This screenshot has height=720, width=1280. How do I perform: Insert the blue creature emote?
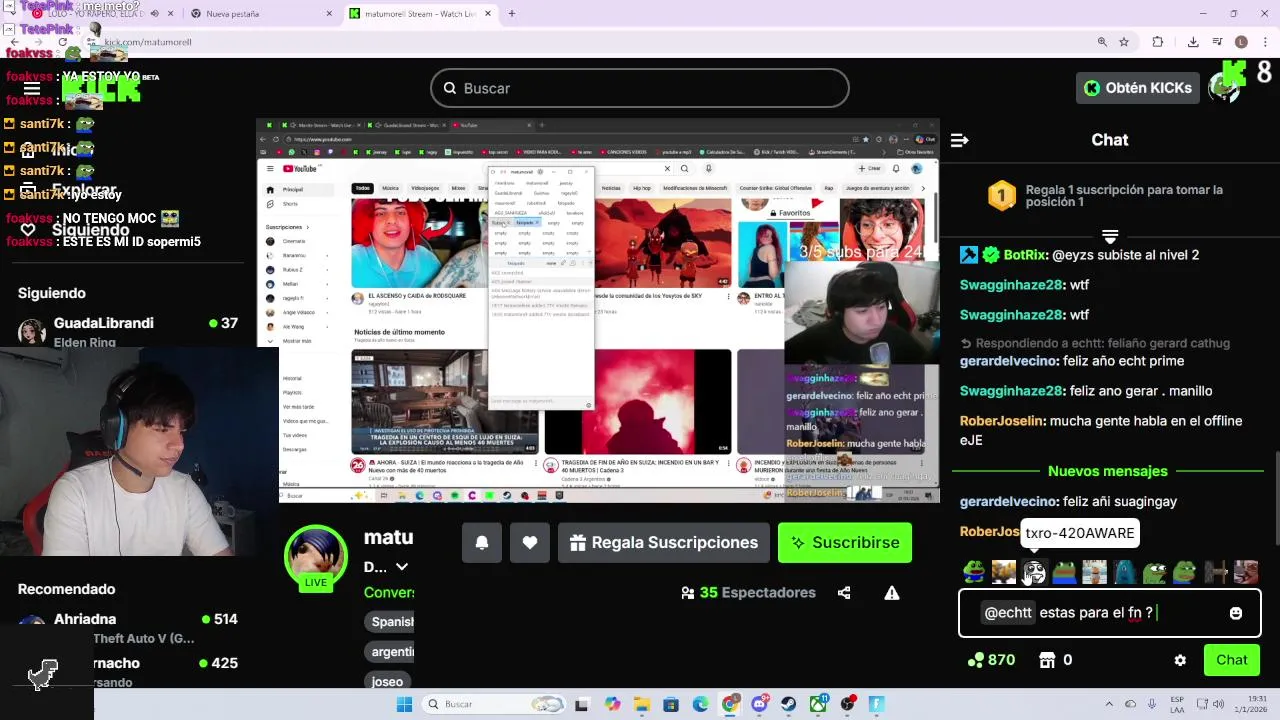click(1125, 572)
